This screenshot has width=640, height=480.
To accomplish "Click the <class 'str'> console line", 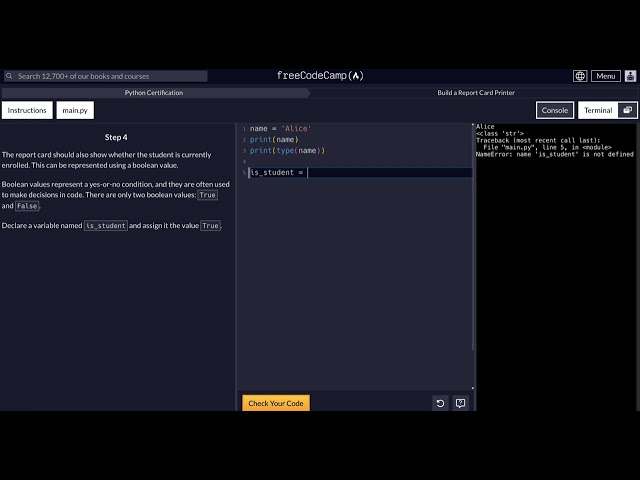I will (500, 133).
